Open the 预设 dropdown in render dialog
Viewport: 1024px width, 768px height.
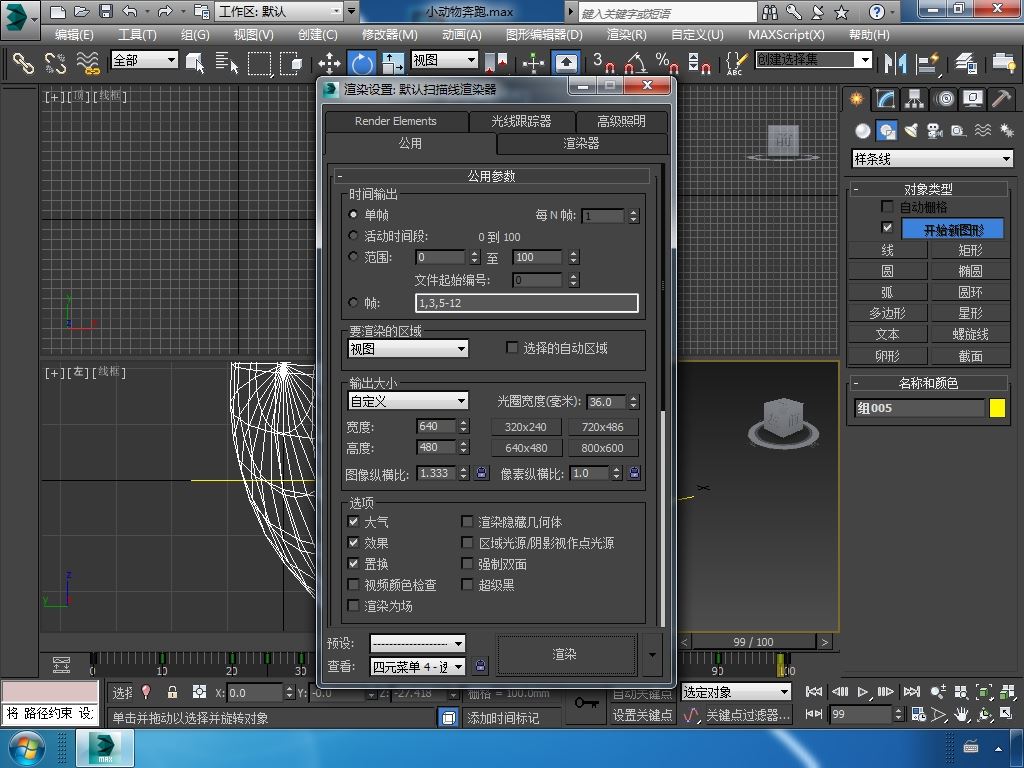click(x=417, y=643)
